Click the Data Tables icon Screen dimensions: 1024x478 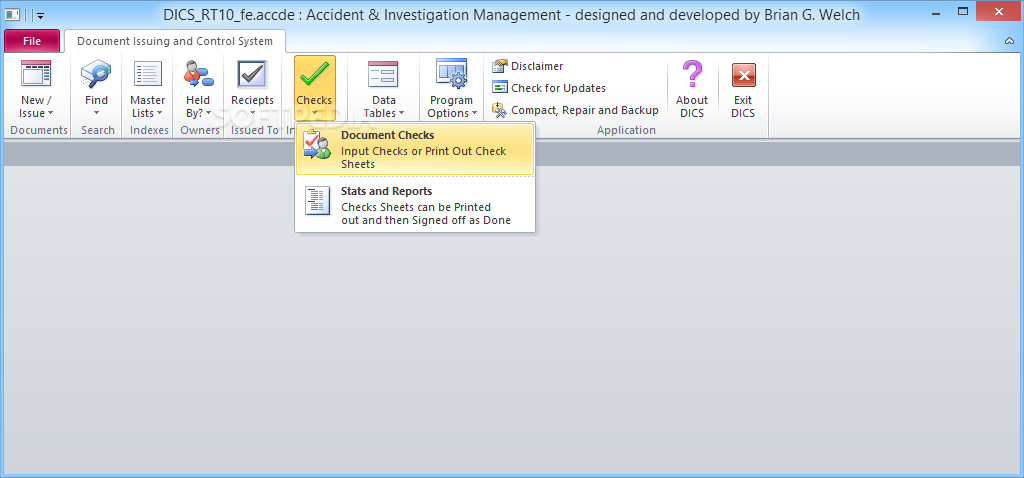(x=383, y=73)
